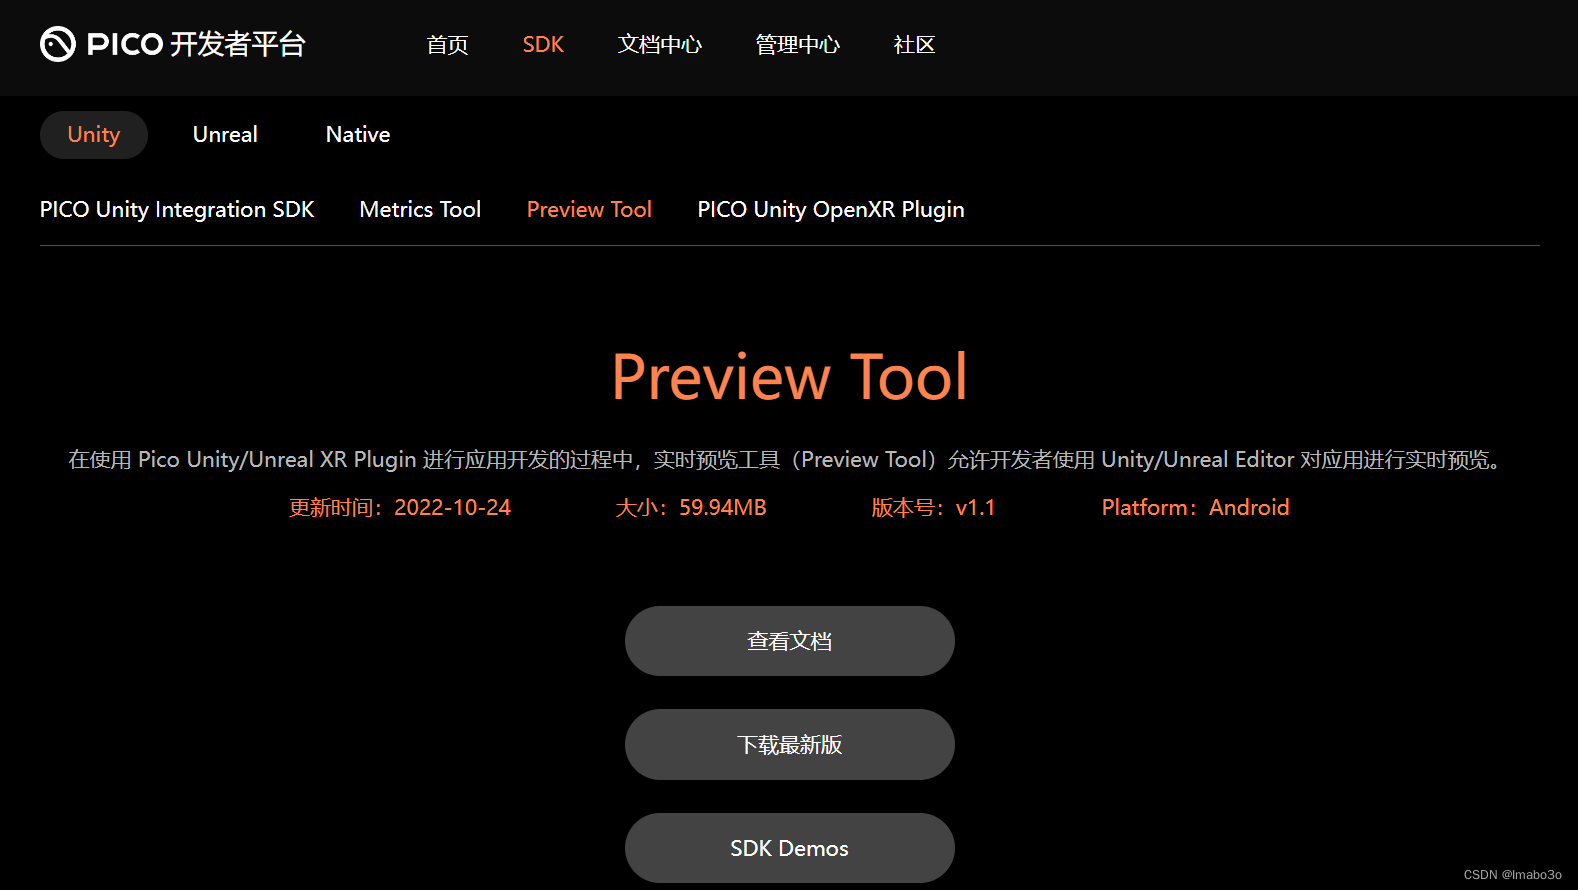
Task: Click the Preview Tool heading
Action: click(x=790, y=377)
